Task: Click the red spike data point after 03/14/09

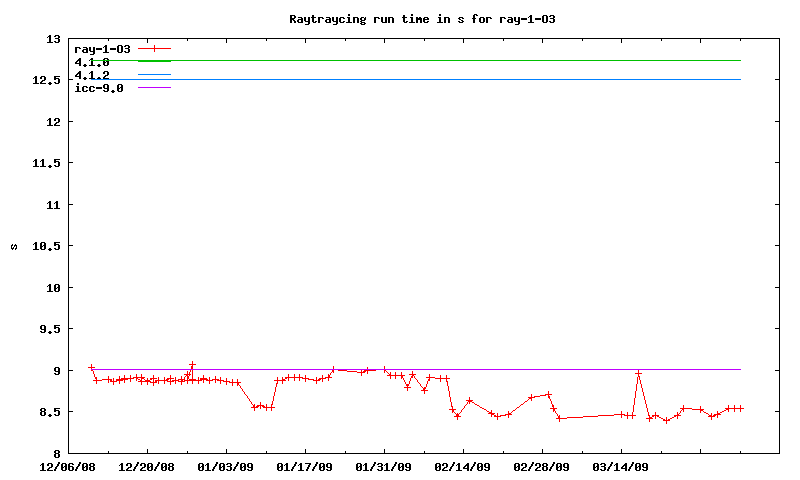Action: [x=638, y=373]
